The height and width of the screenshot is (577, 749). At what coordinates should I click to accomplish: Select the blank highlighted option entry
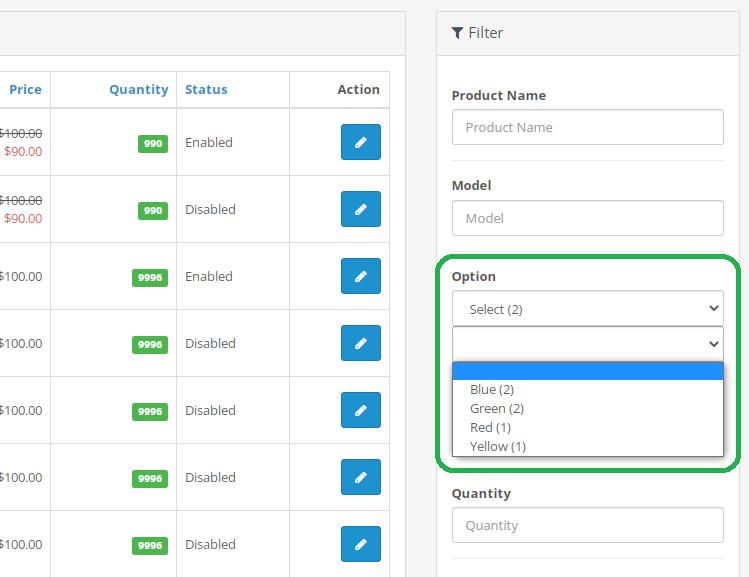pos(587,372)
